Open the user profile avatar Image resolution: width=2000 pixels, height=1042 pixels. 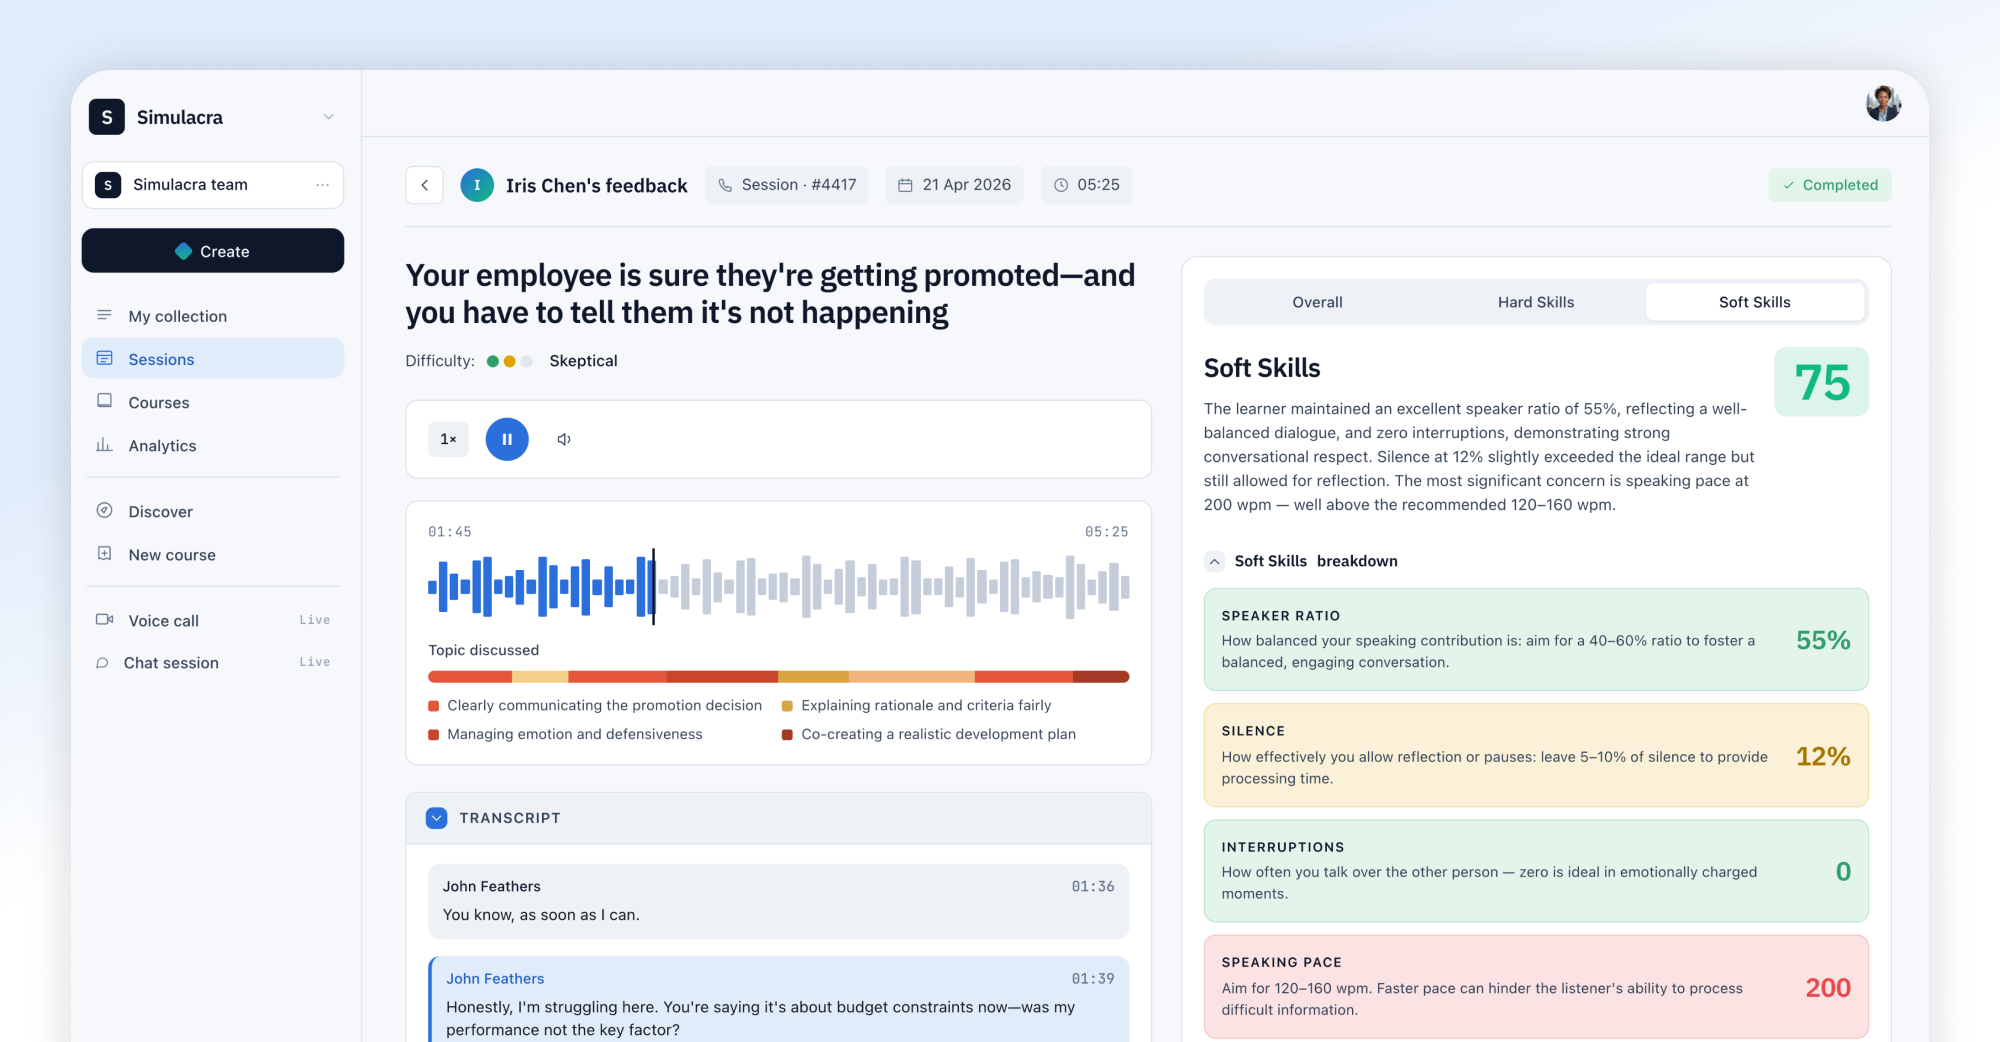click(1883, 103)
